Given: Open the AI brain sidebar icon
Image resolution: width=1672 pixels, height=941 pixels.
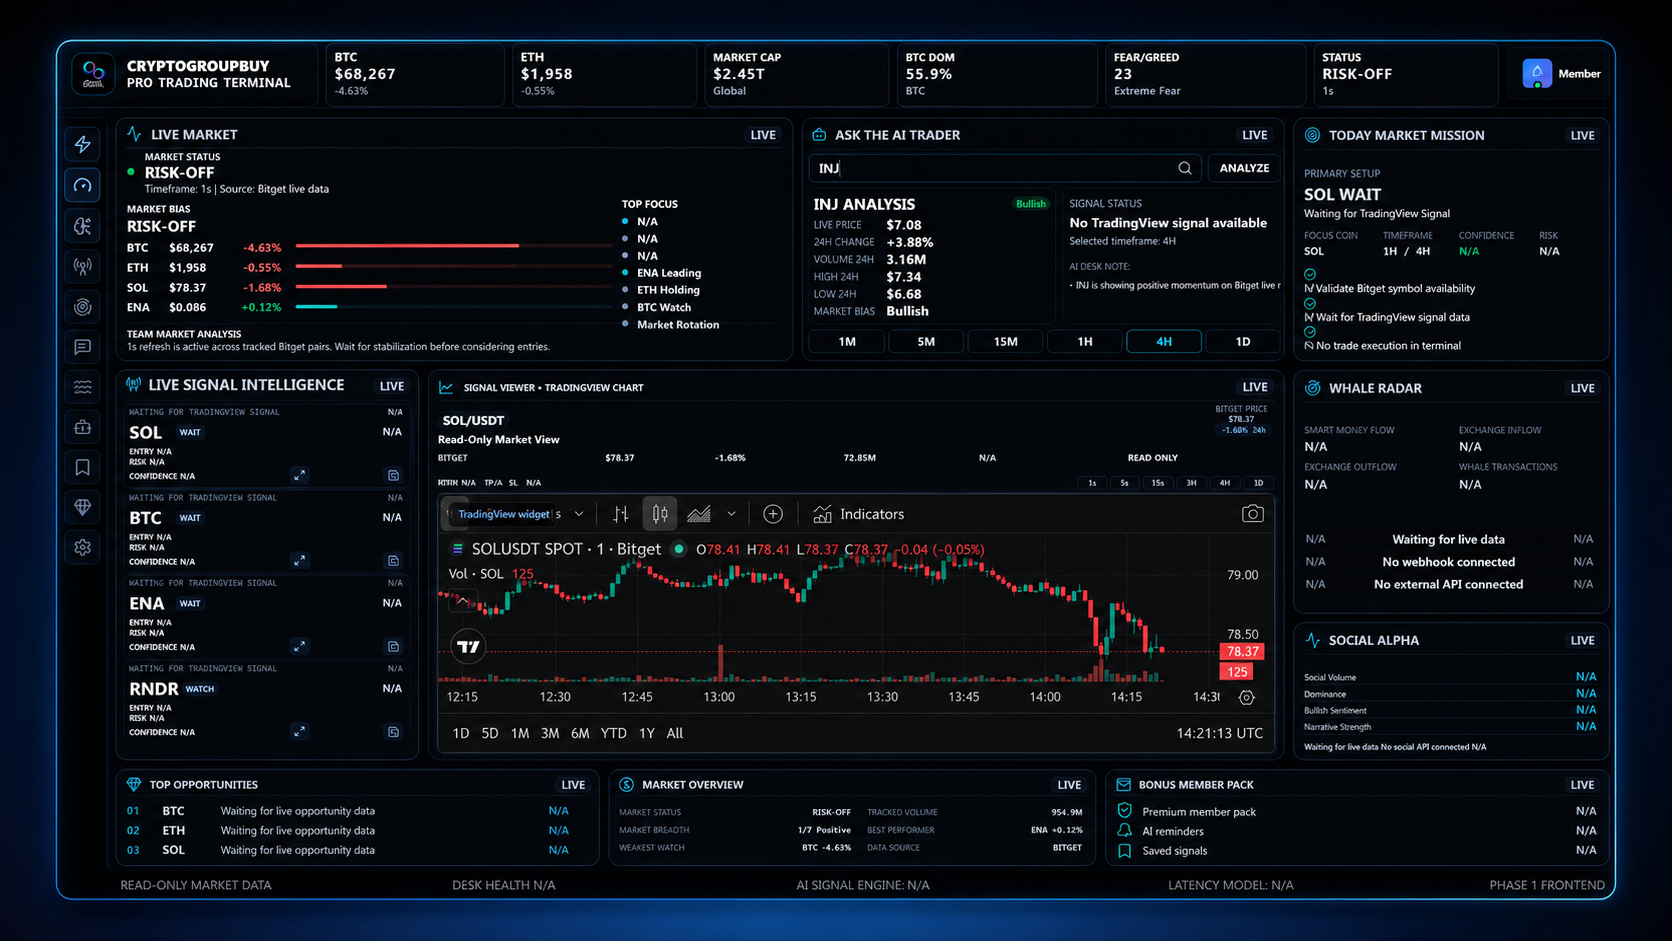Looking at the screenshot, I should coord(83,226).
